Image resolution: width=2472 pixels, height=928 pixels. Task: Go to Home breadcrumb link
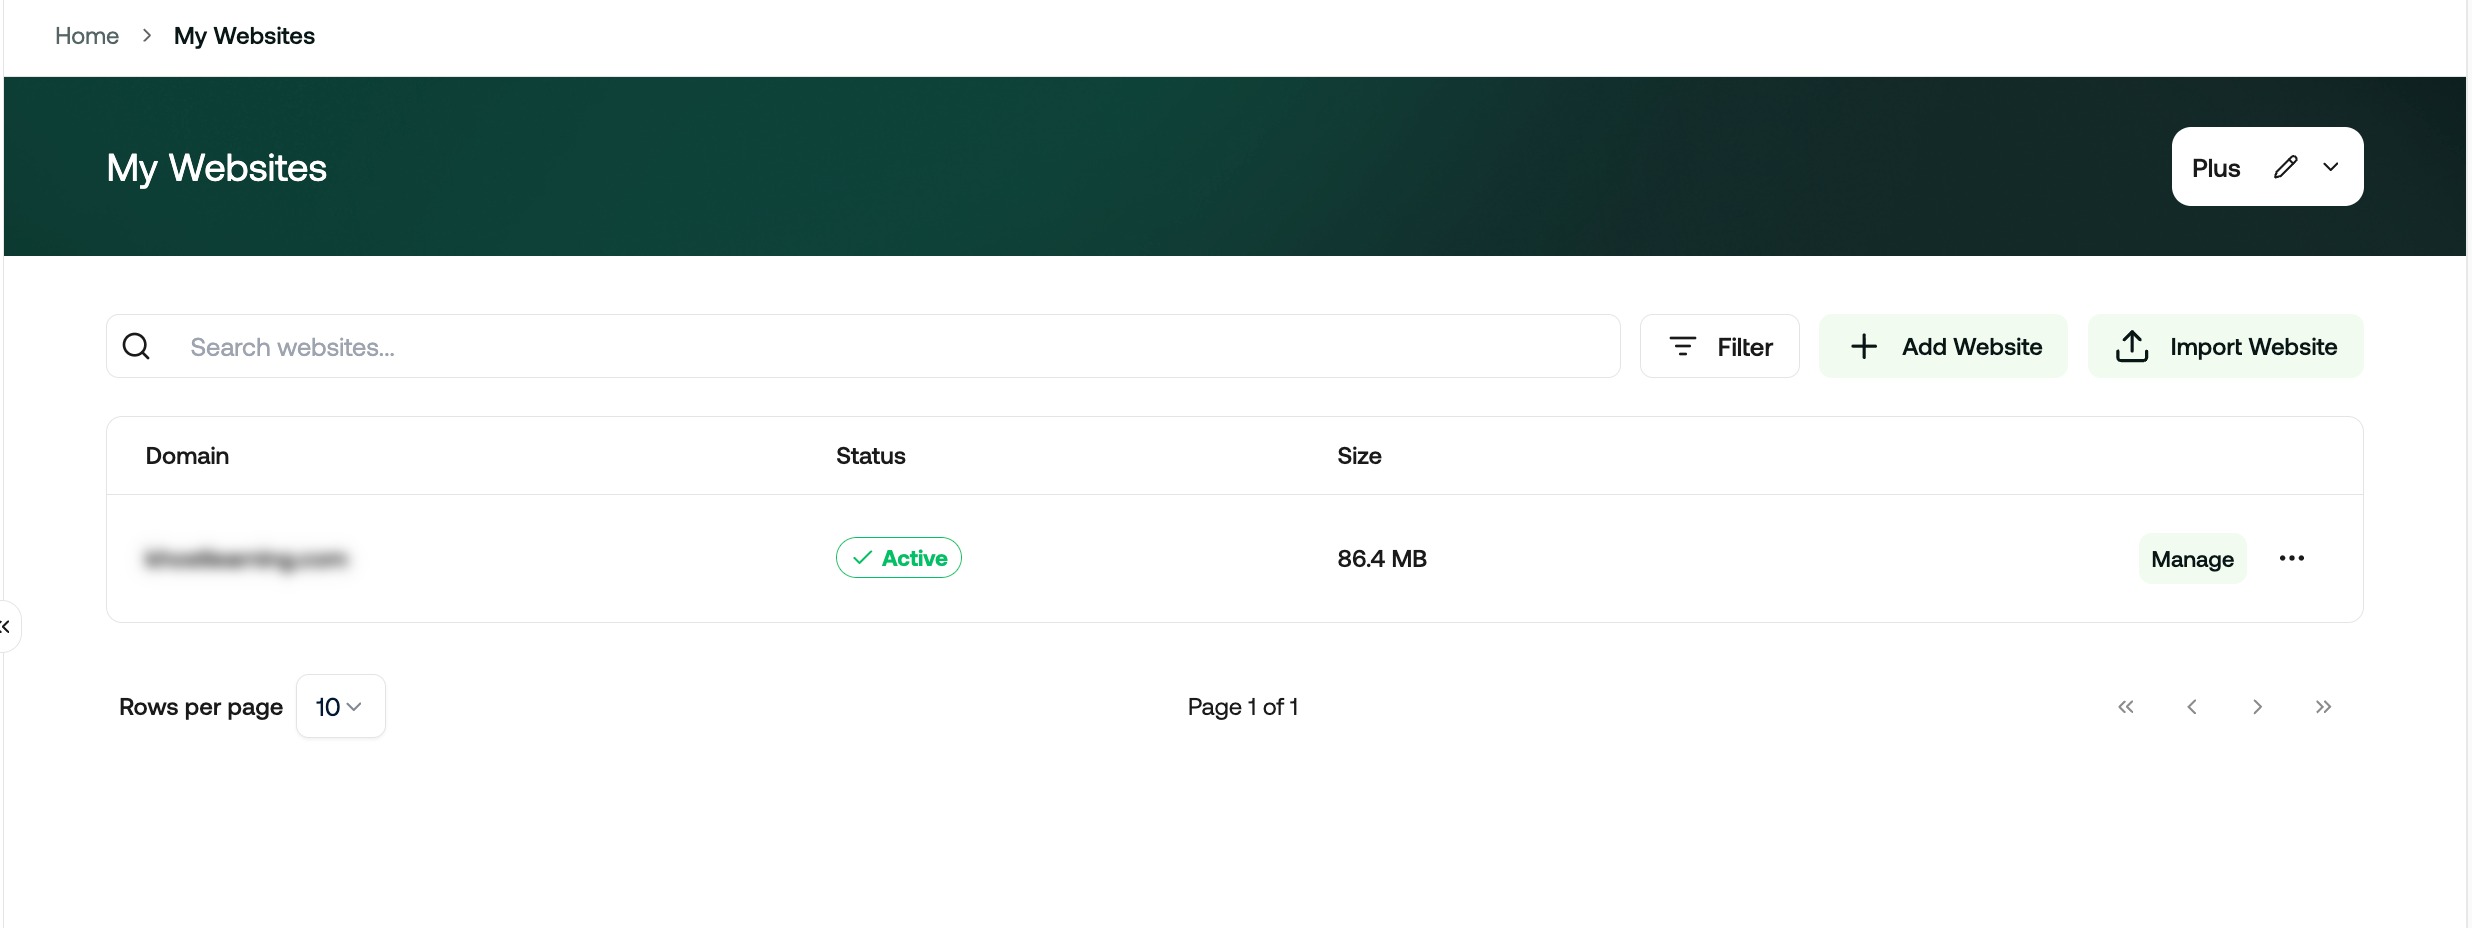coord(87,36)
